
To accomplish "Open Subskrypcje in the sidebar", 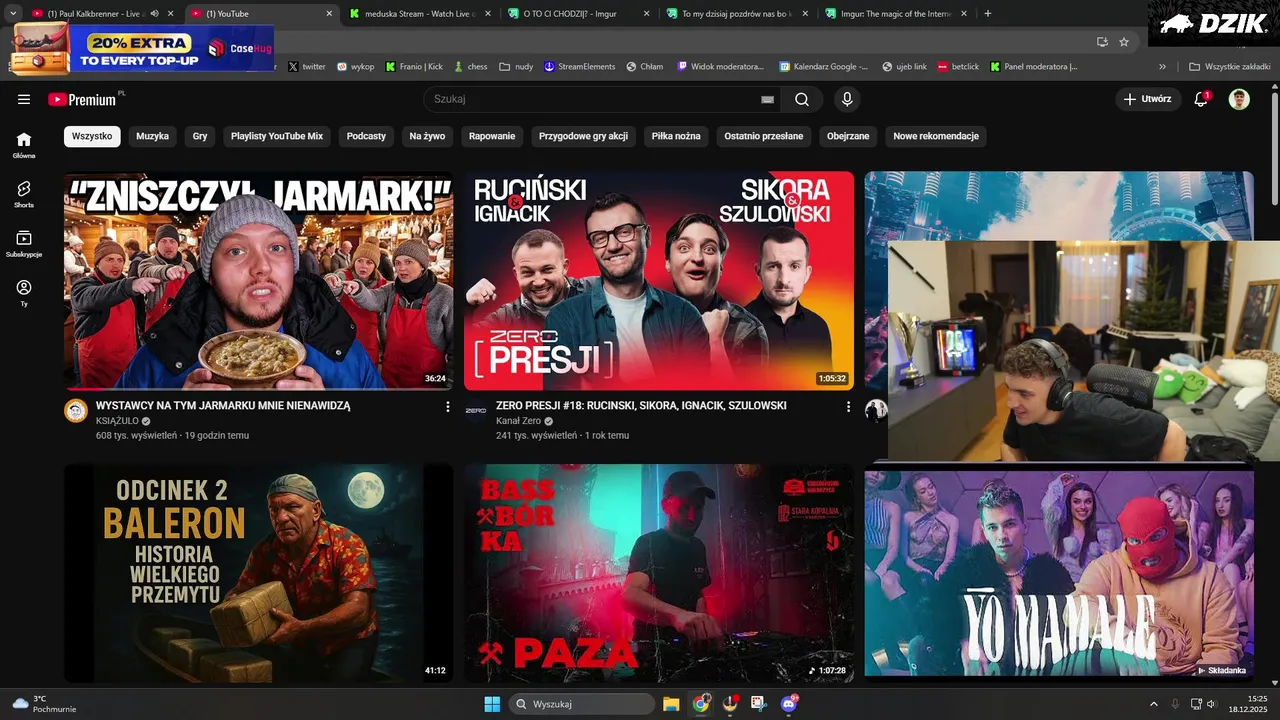I will (24, 243).
